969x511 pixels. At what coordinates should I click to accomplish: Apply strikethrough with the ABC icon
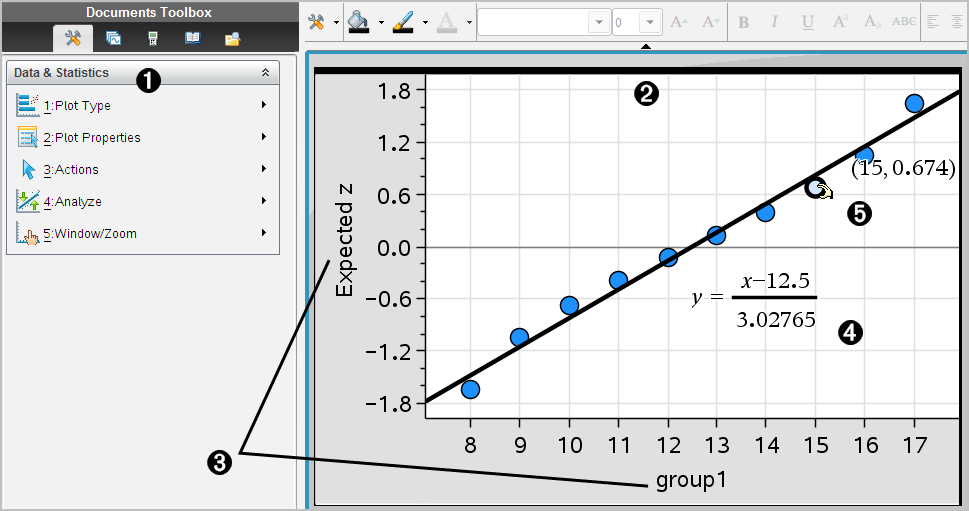(903, 22)
